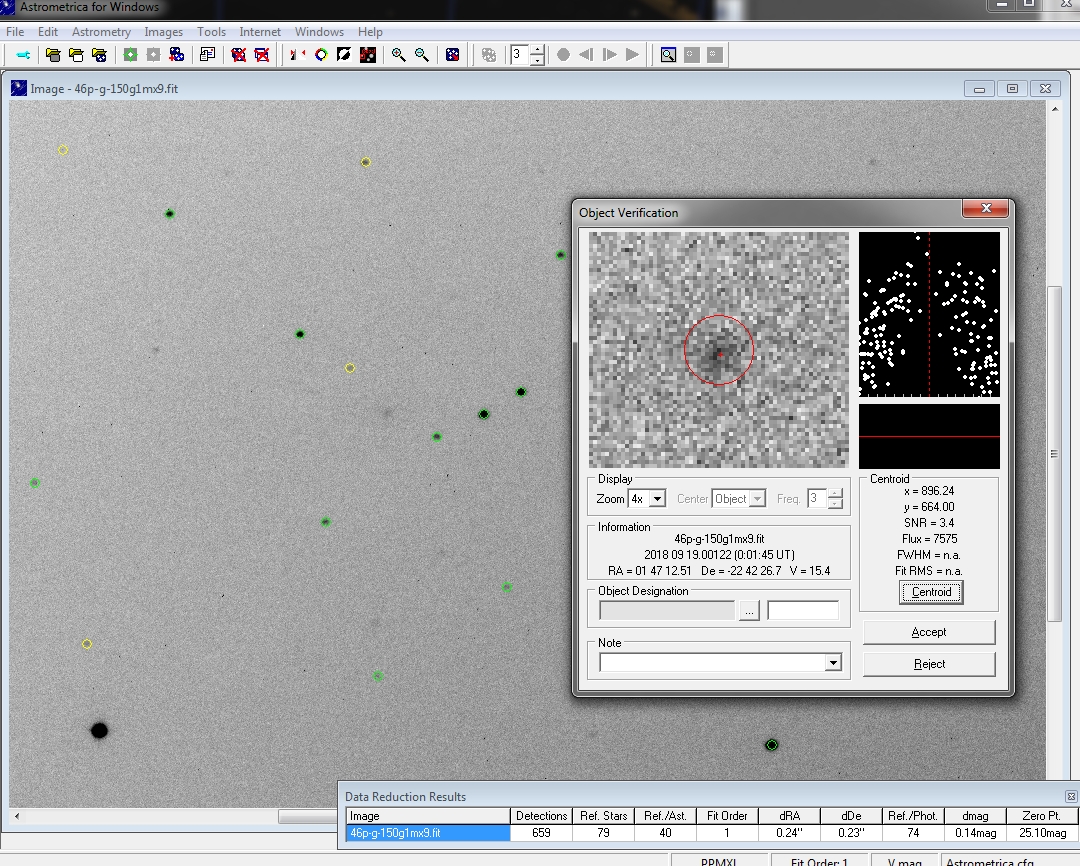Click the Track and Stack toolbar icon
The height and width of the screenshot is (866, 1080).
[177, 55]
